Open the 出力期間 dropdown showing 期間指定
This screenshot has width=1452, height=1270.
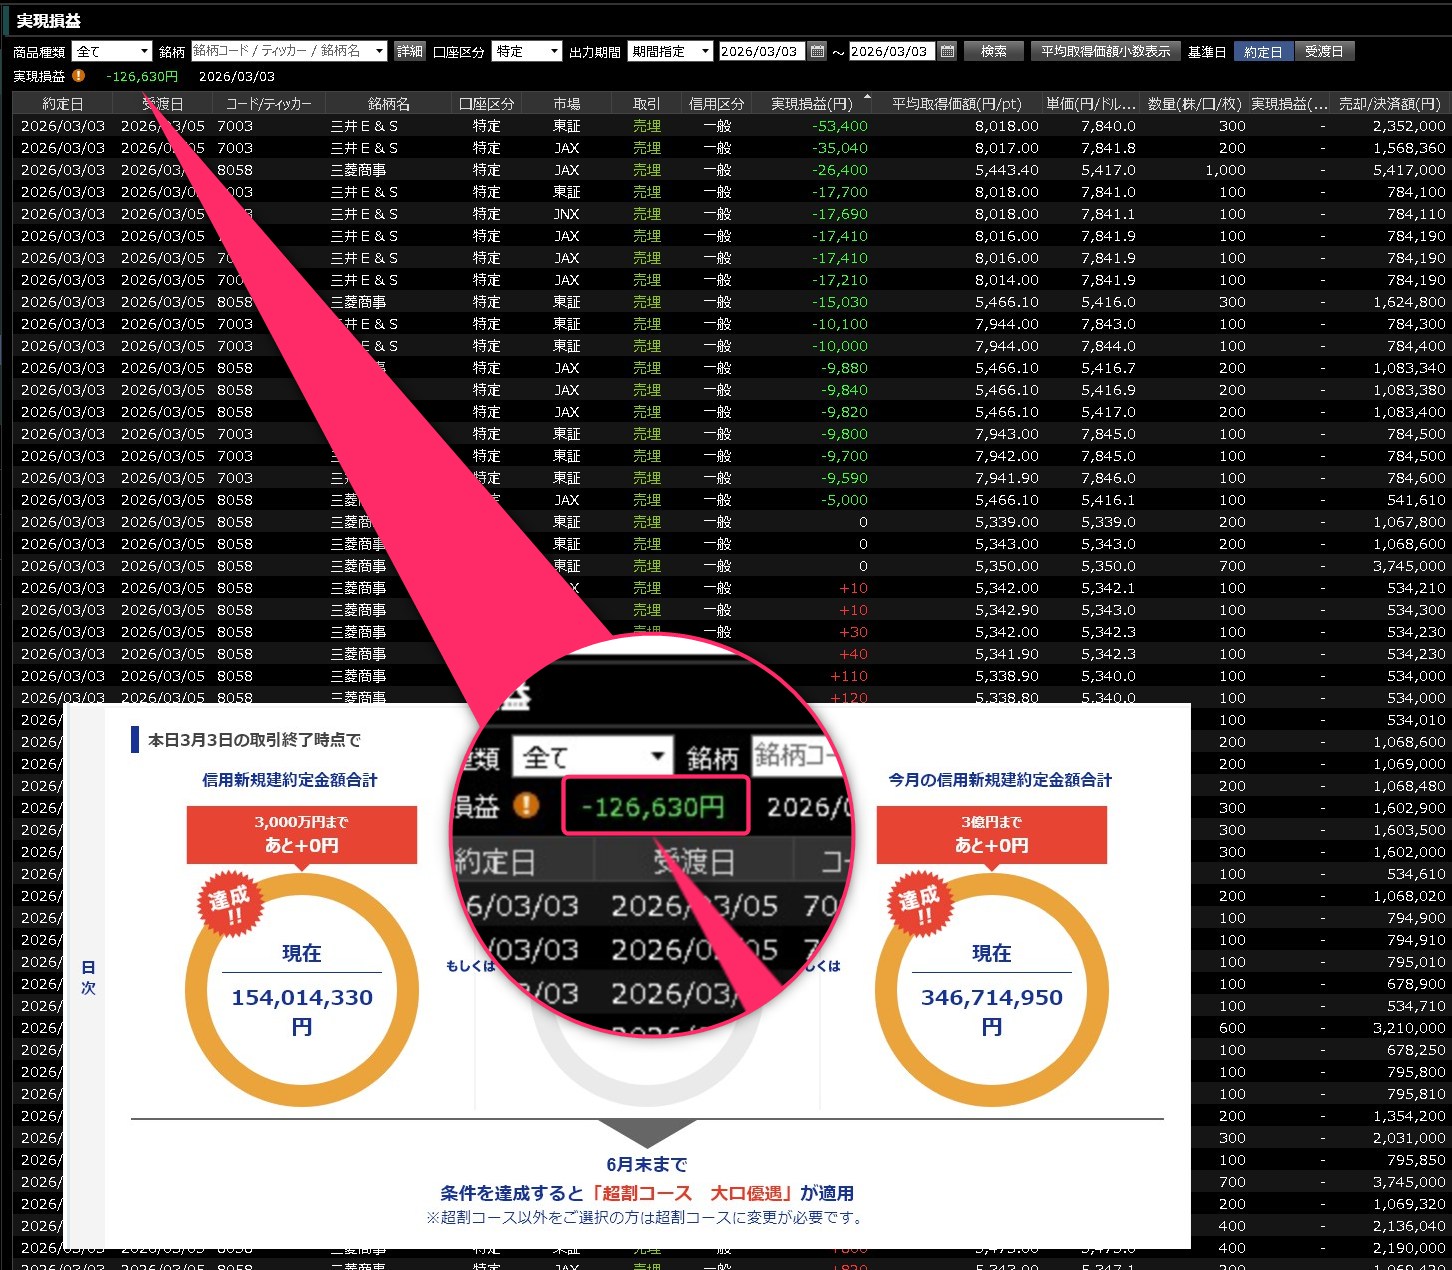tap(669, 51)
